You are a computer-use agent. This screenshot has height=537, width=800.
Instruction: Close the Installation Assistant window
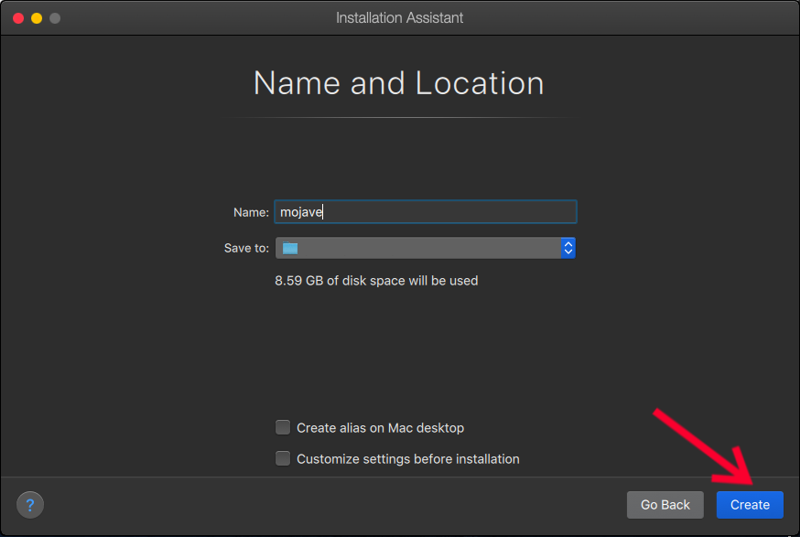coord(18,18)
